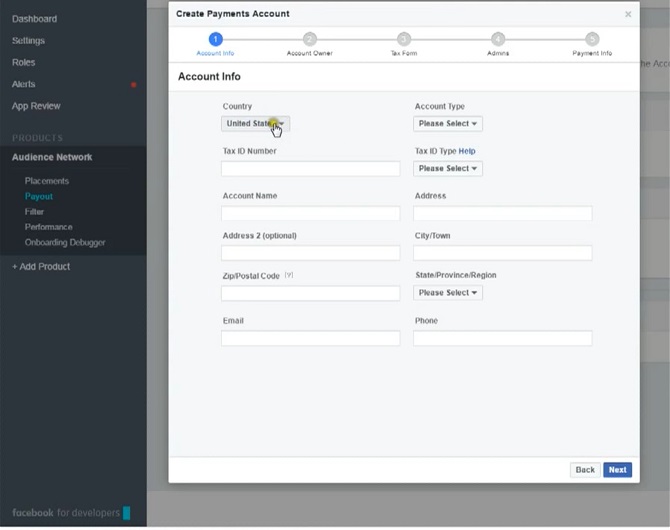Open Placements under Audience Network
Image resolution: width=670 pixels, height=530 pixels.
[47, 181]
